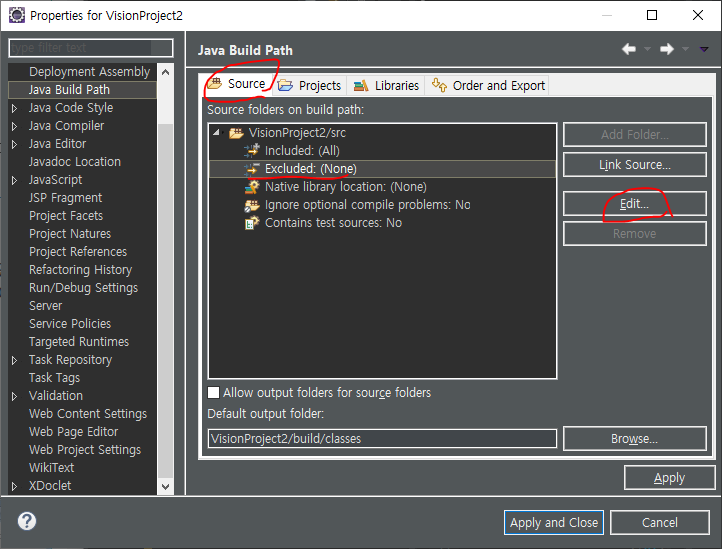Click the VisionProject2/src package folder icon
Viewport: 722px width, 549px height.
(x=236, y=133)
